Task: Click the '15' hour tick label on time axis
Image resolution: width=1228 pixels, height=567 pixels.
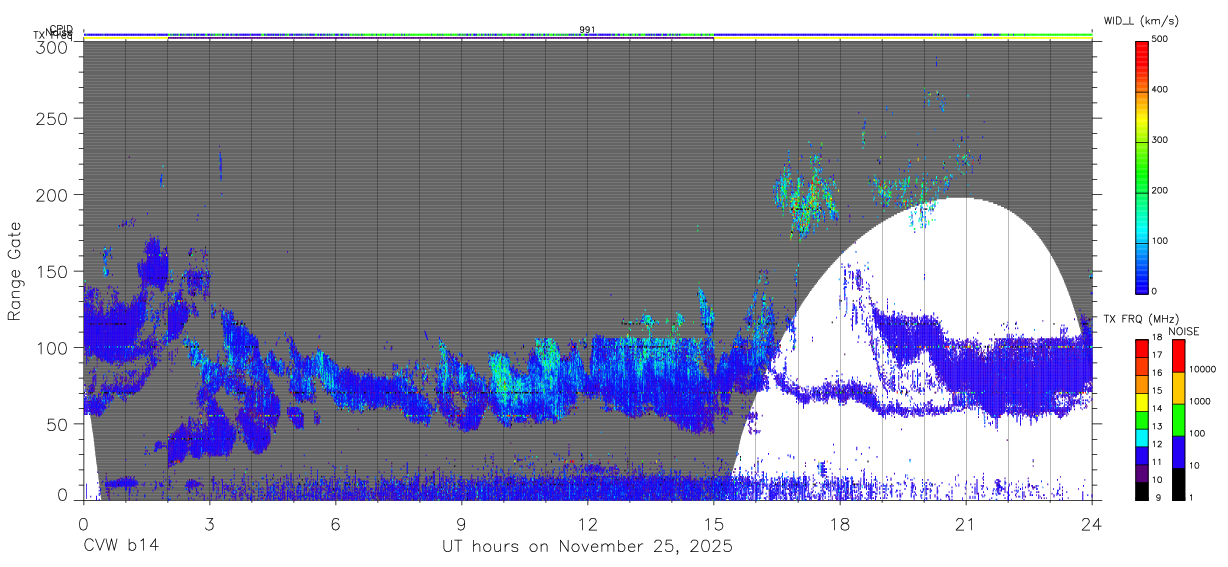Action: click(714, 523)
